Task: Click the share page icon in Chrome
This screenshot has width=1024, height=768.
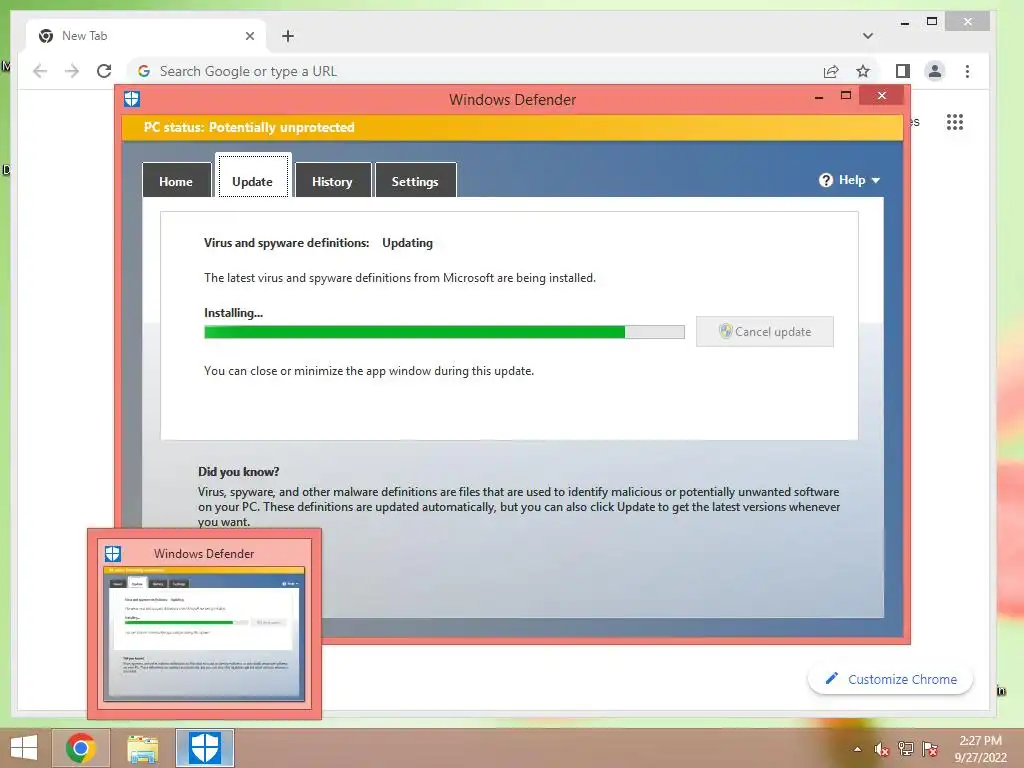Action: click(831, 71)
